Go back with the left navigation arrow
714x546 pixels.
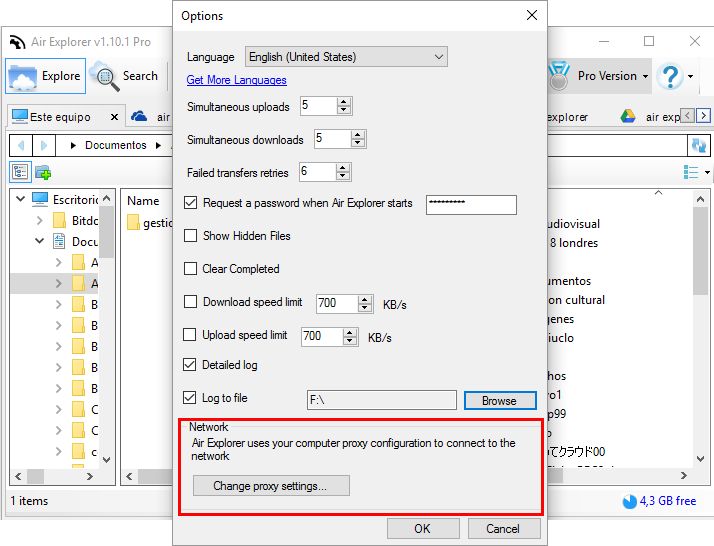[x=20, y=146]
